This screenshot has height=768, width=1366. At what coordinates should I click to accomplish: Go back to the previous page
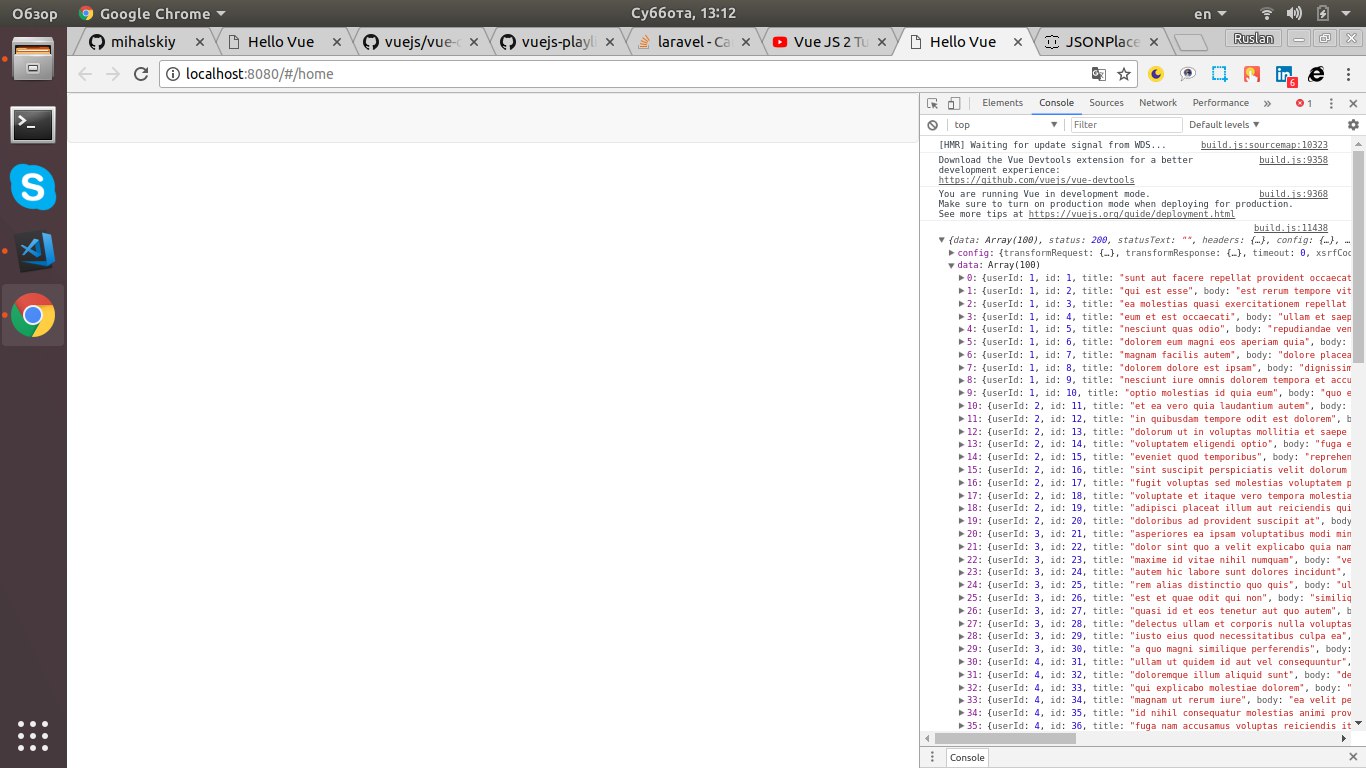click(x=85, y=74)
